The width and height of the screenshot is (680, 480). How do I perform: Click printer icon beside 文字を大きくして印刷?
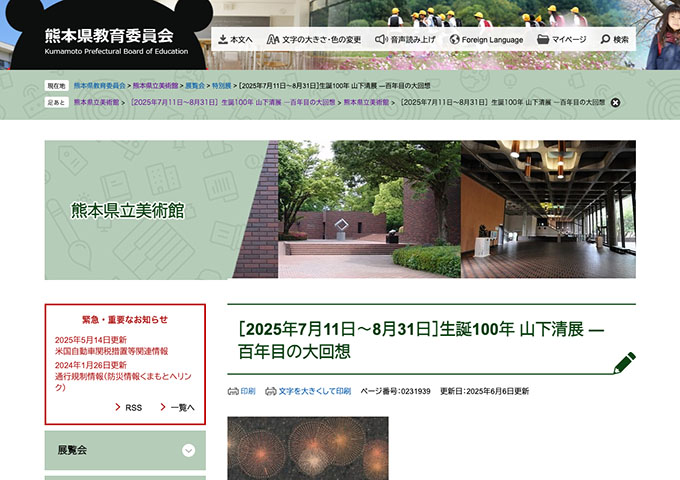pyautogui.click(x=271, y=392)
